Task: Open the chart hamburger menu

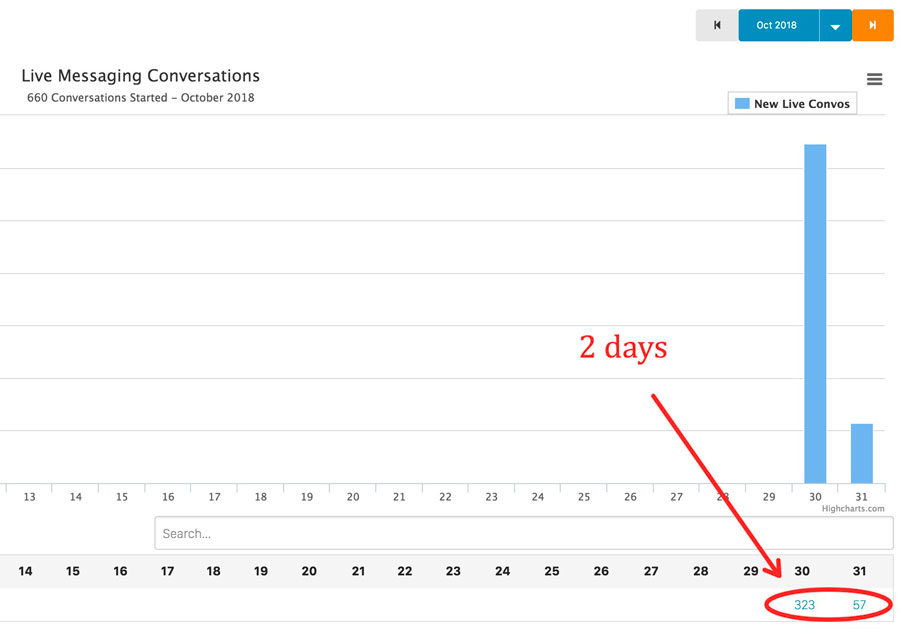Action: pos(875,80)
